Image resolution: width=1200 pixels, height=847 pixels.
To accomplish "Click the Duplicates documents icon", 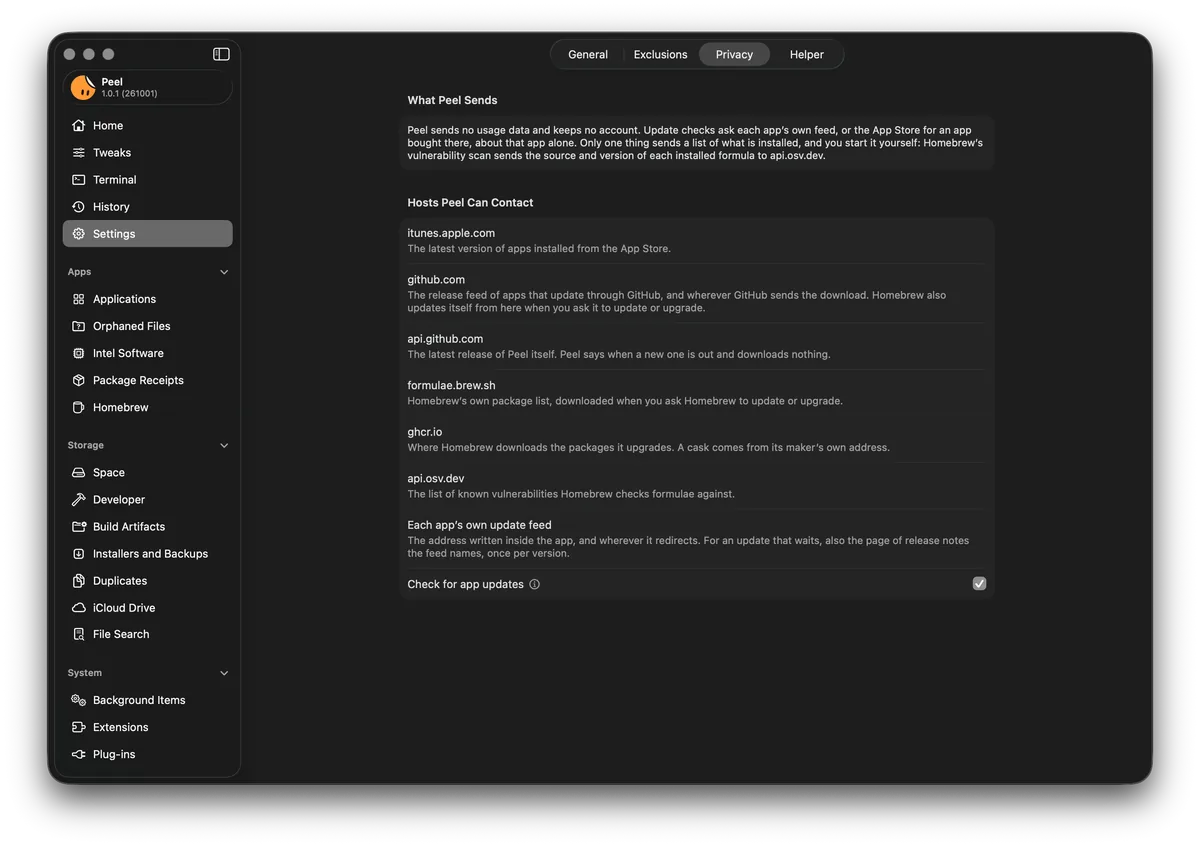I will (79, 581).
